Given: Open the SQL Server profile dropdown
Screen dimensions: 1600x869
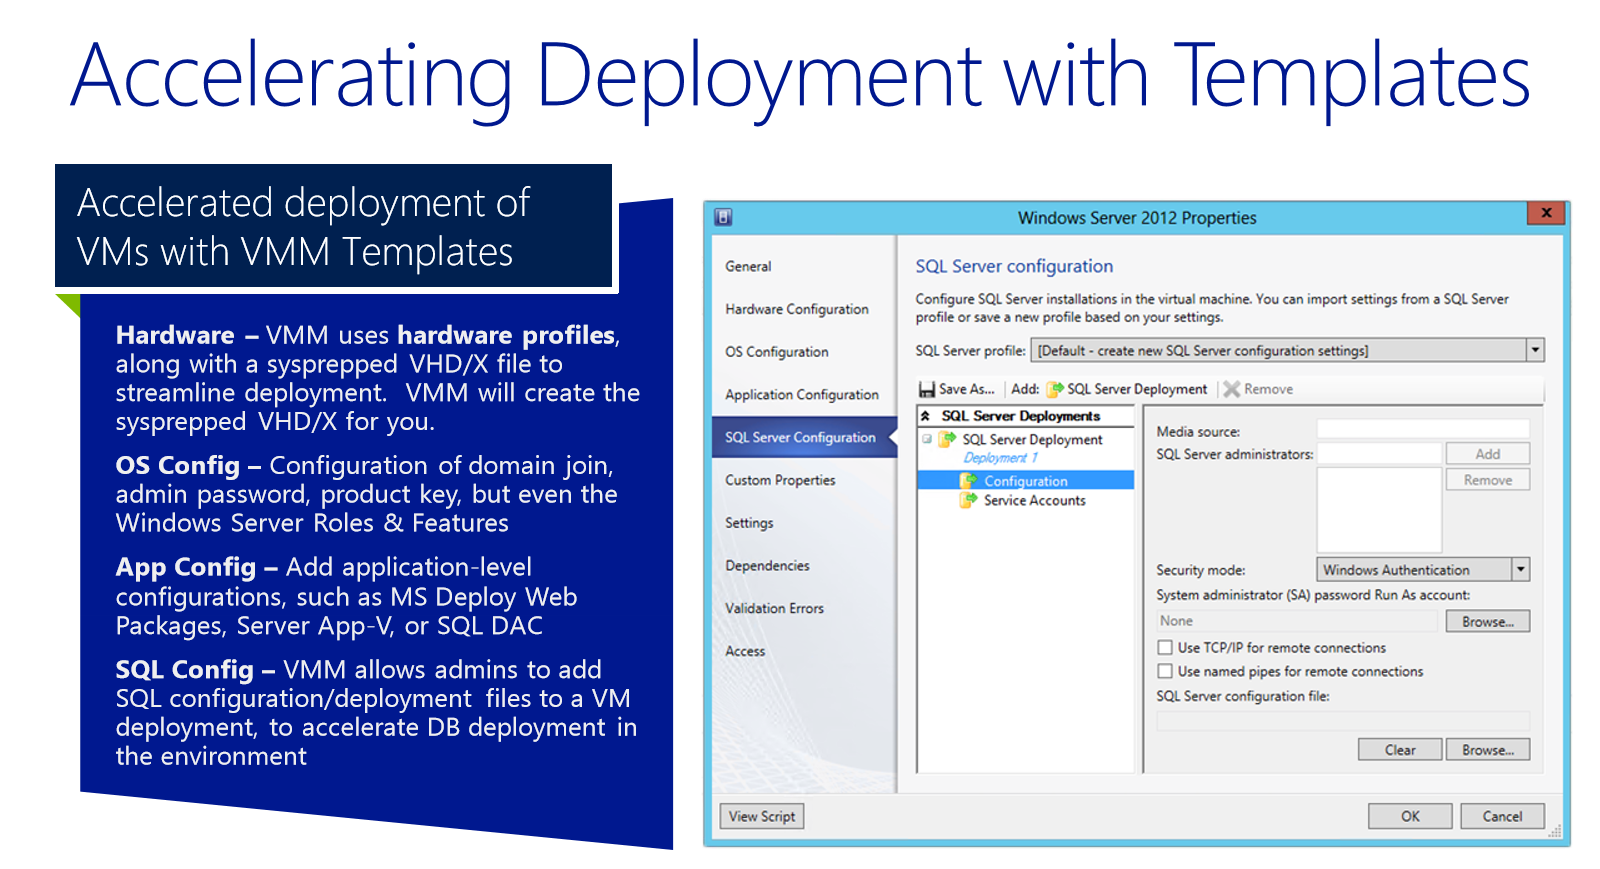Looking at the screenshot, I should point(1535,350).
